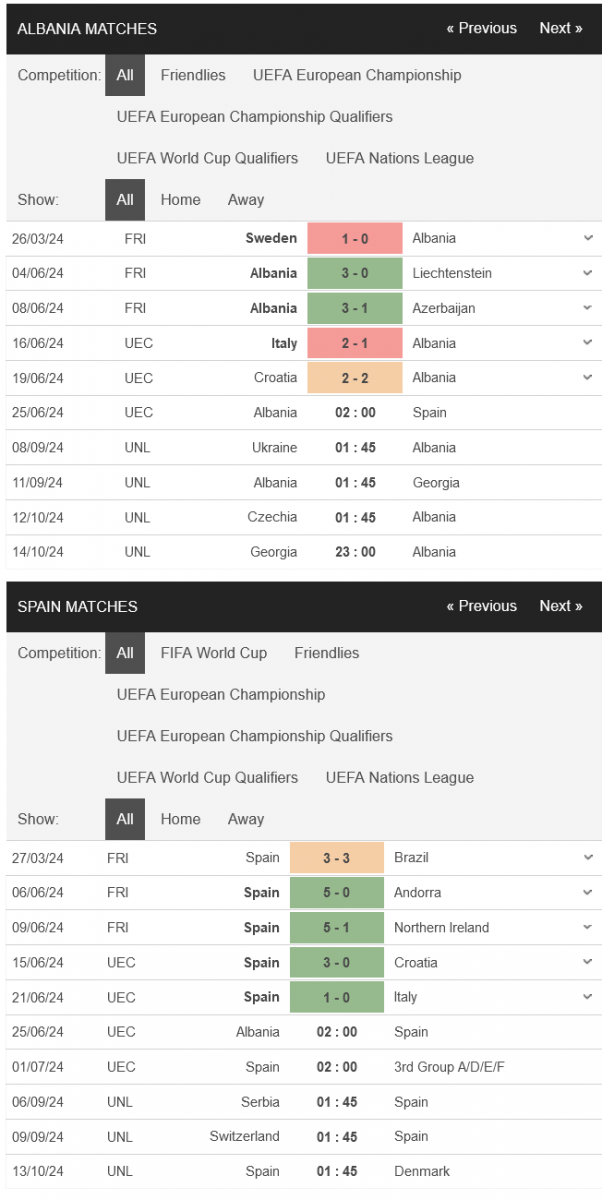602x1200 pixels.
Task: Open the 5-1 score against Northern Ireland
Action: click(337, 928)
